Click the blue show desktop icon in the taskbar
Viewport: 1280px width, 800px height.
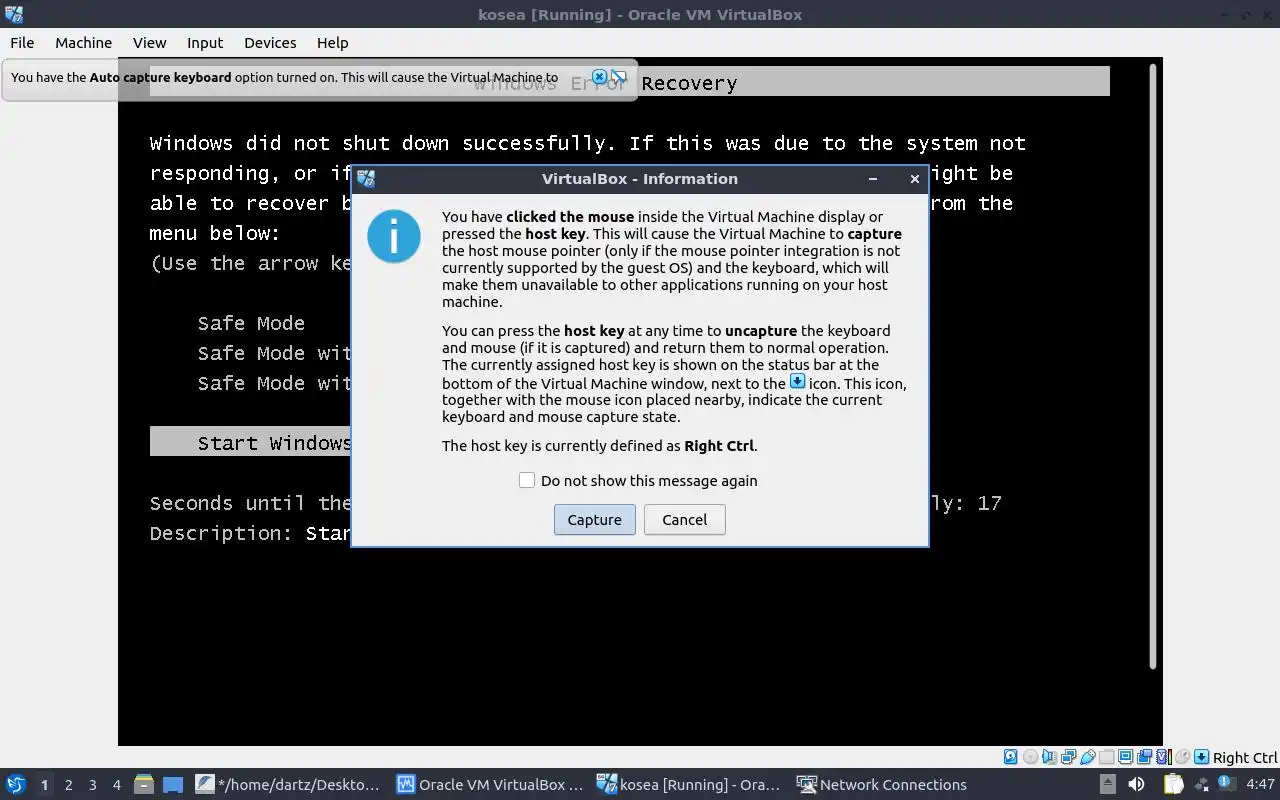point(173,784)
